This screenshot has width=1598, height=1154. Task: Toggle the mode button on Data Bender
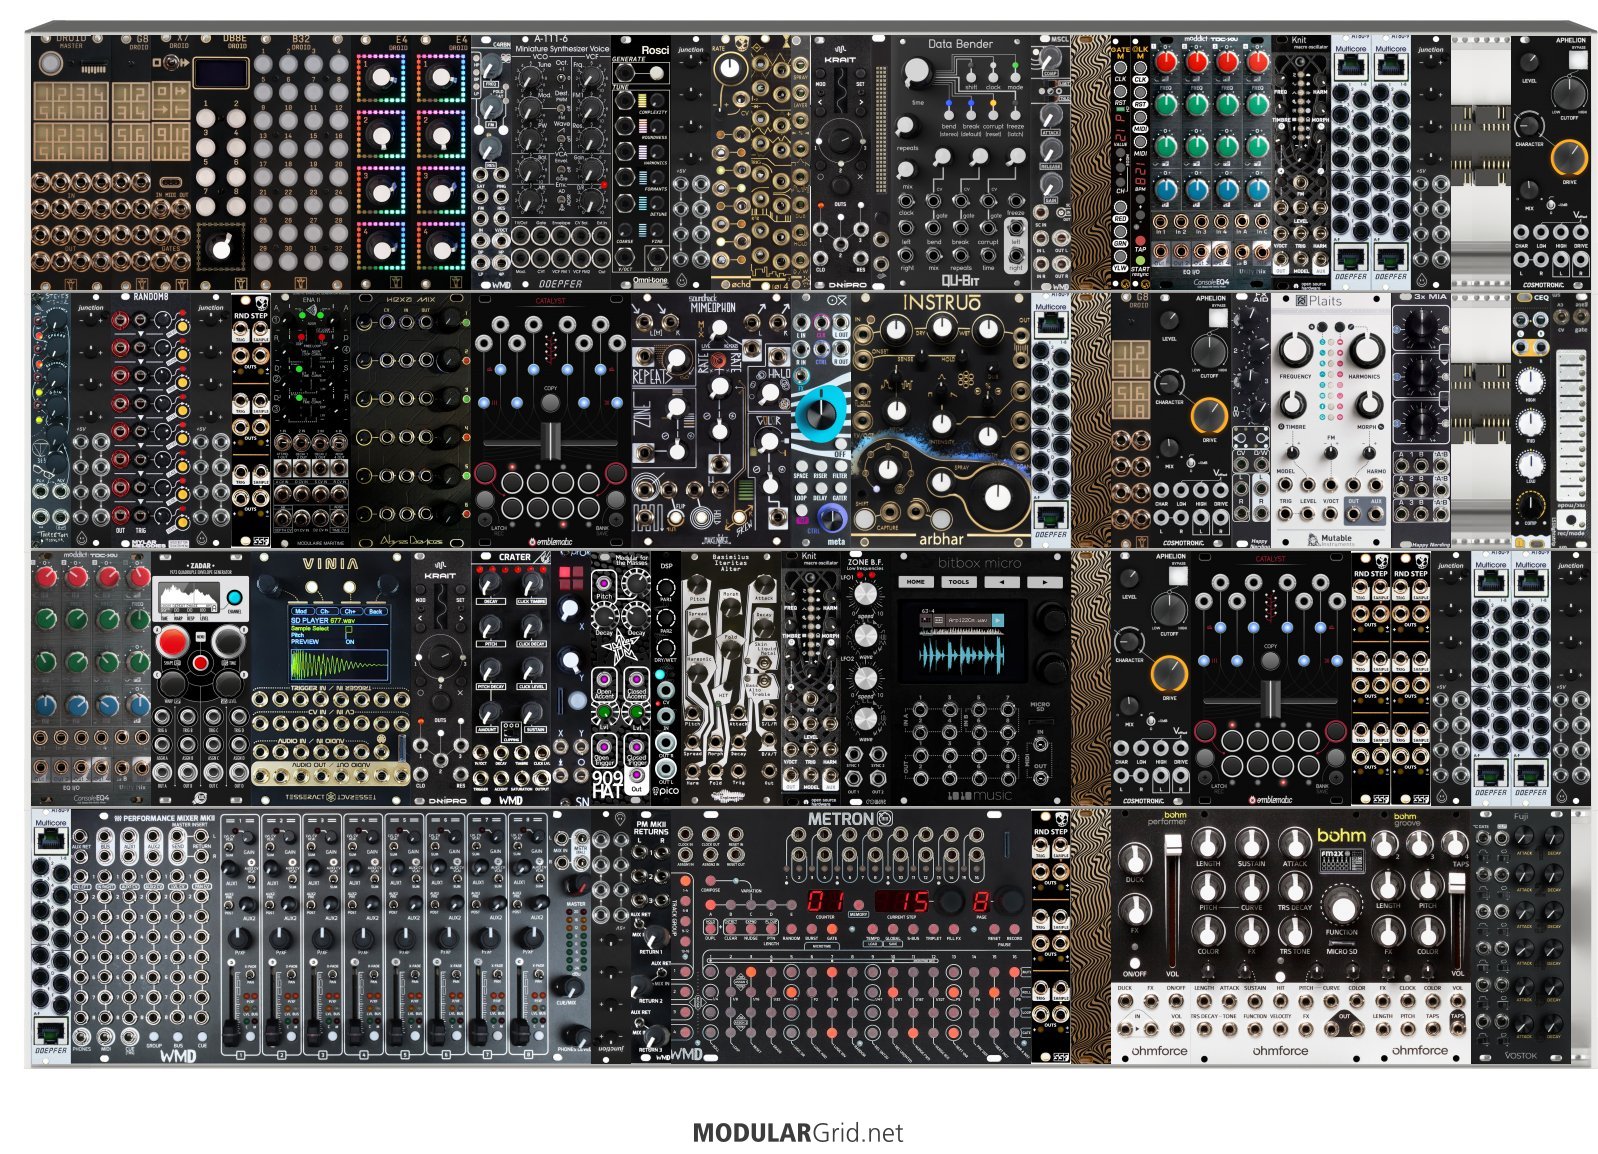pyautogui.click(x=1015, y=78)
